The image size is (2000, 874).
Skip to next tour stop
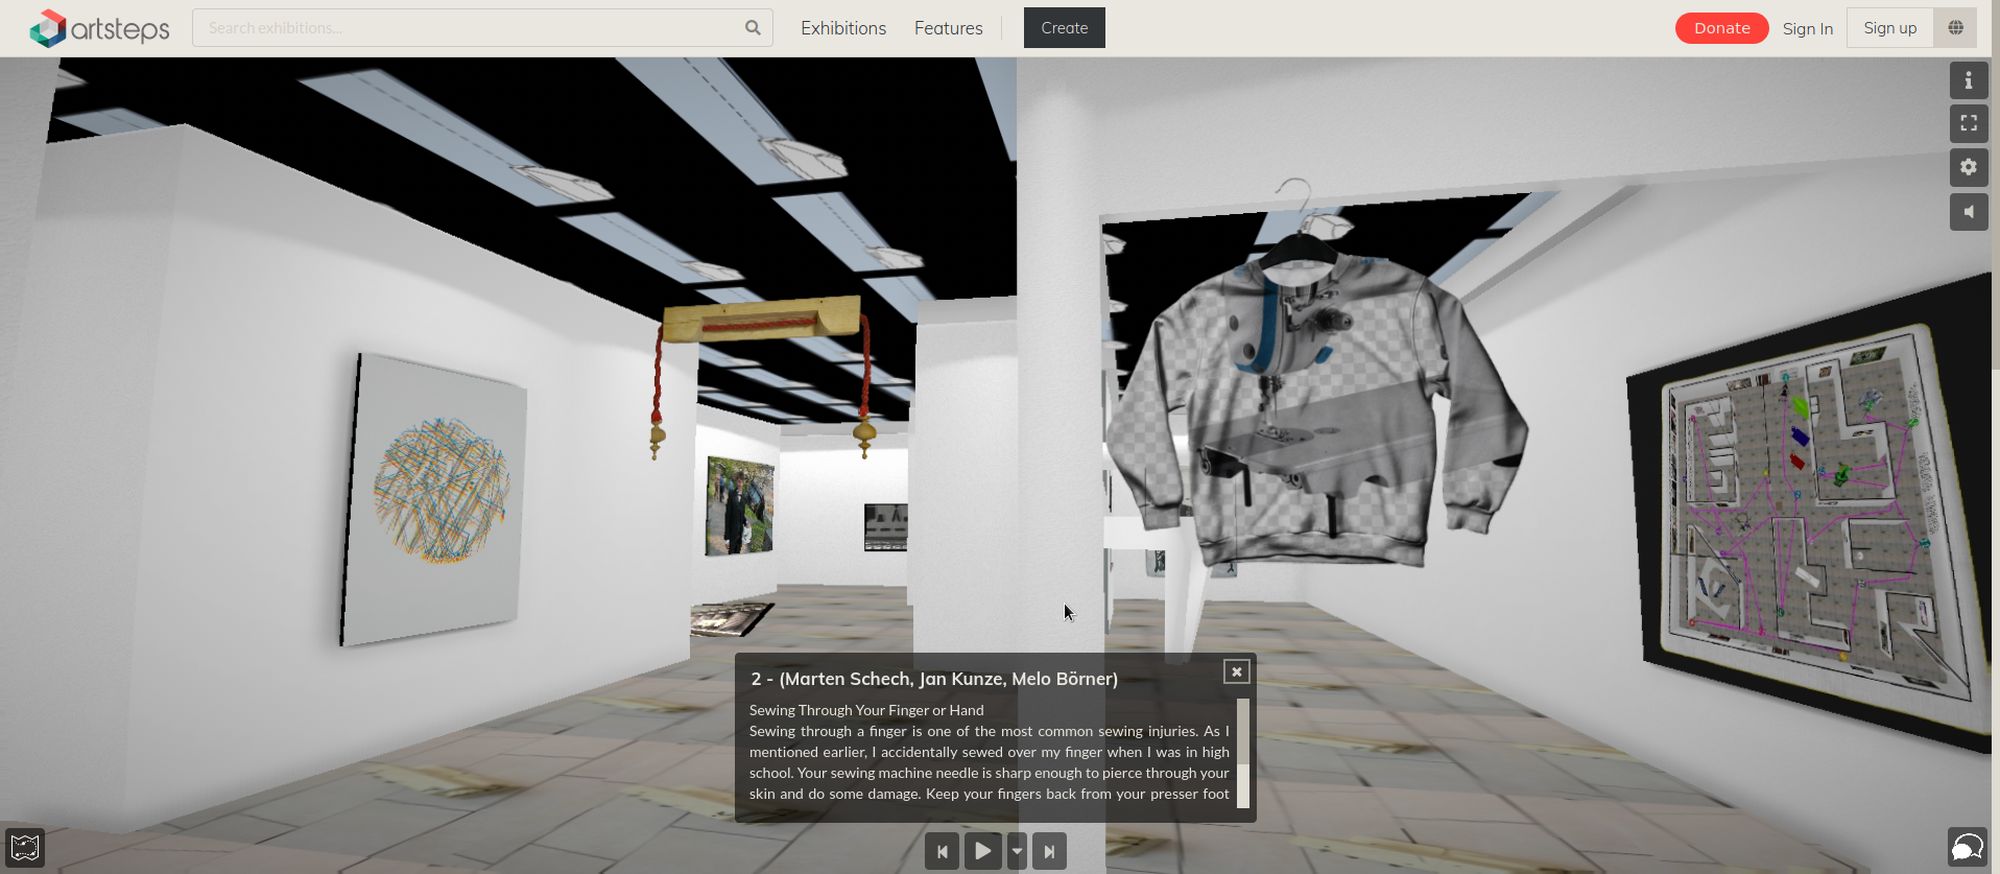coord(1049,851)
